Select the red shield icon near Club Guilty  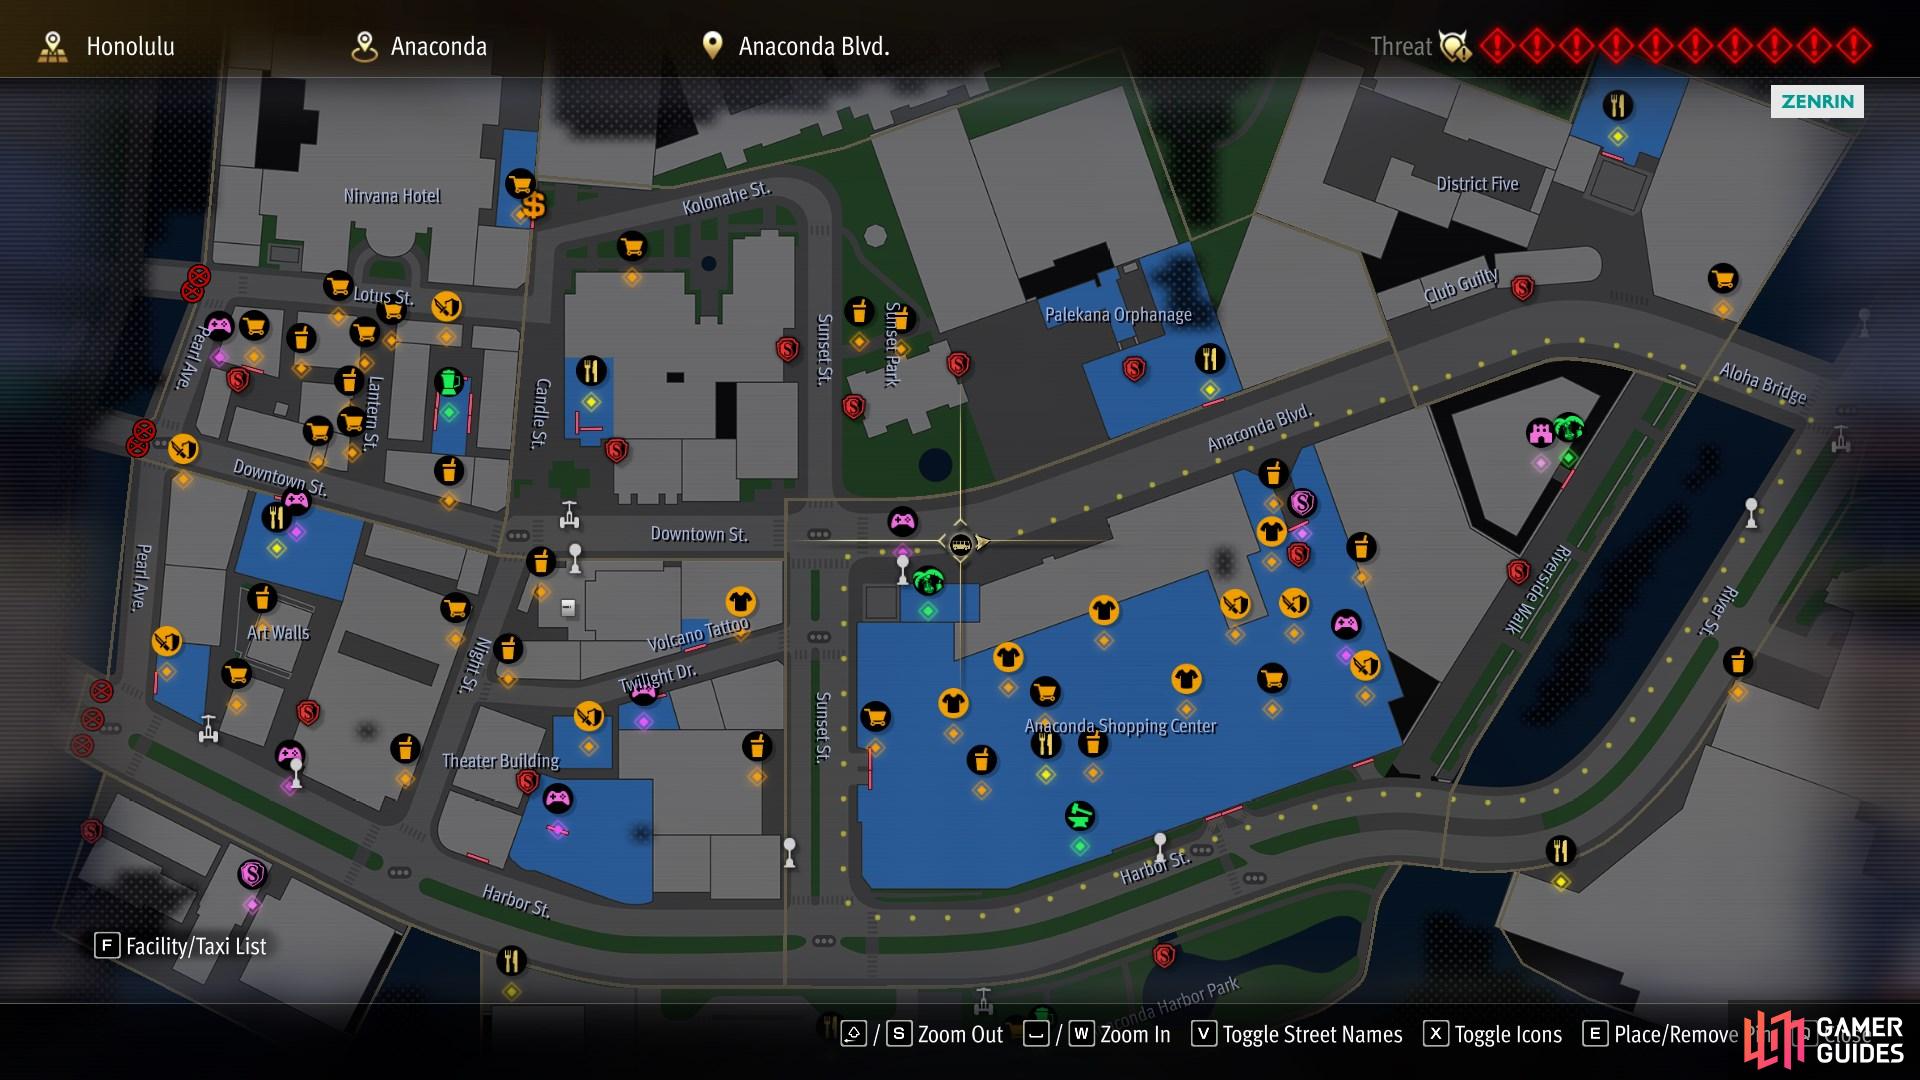click(1522, 289)
